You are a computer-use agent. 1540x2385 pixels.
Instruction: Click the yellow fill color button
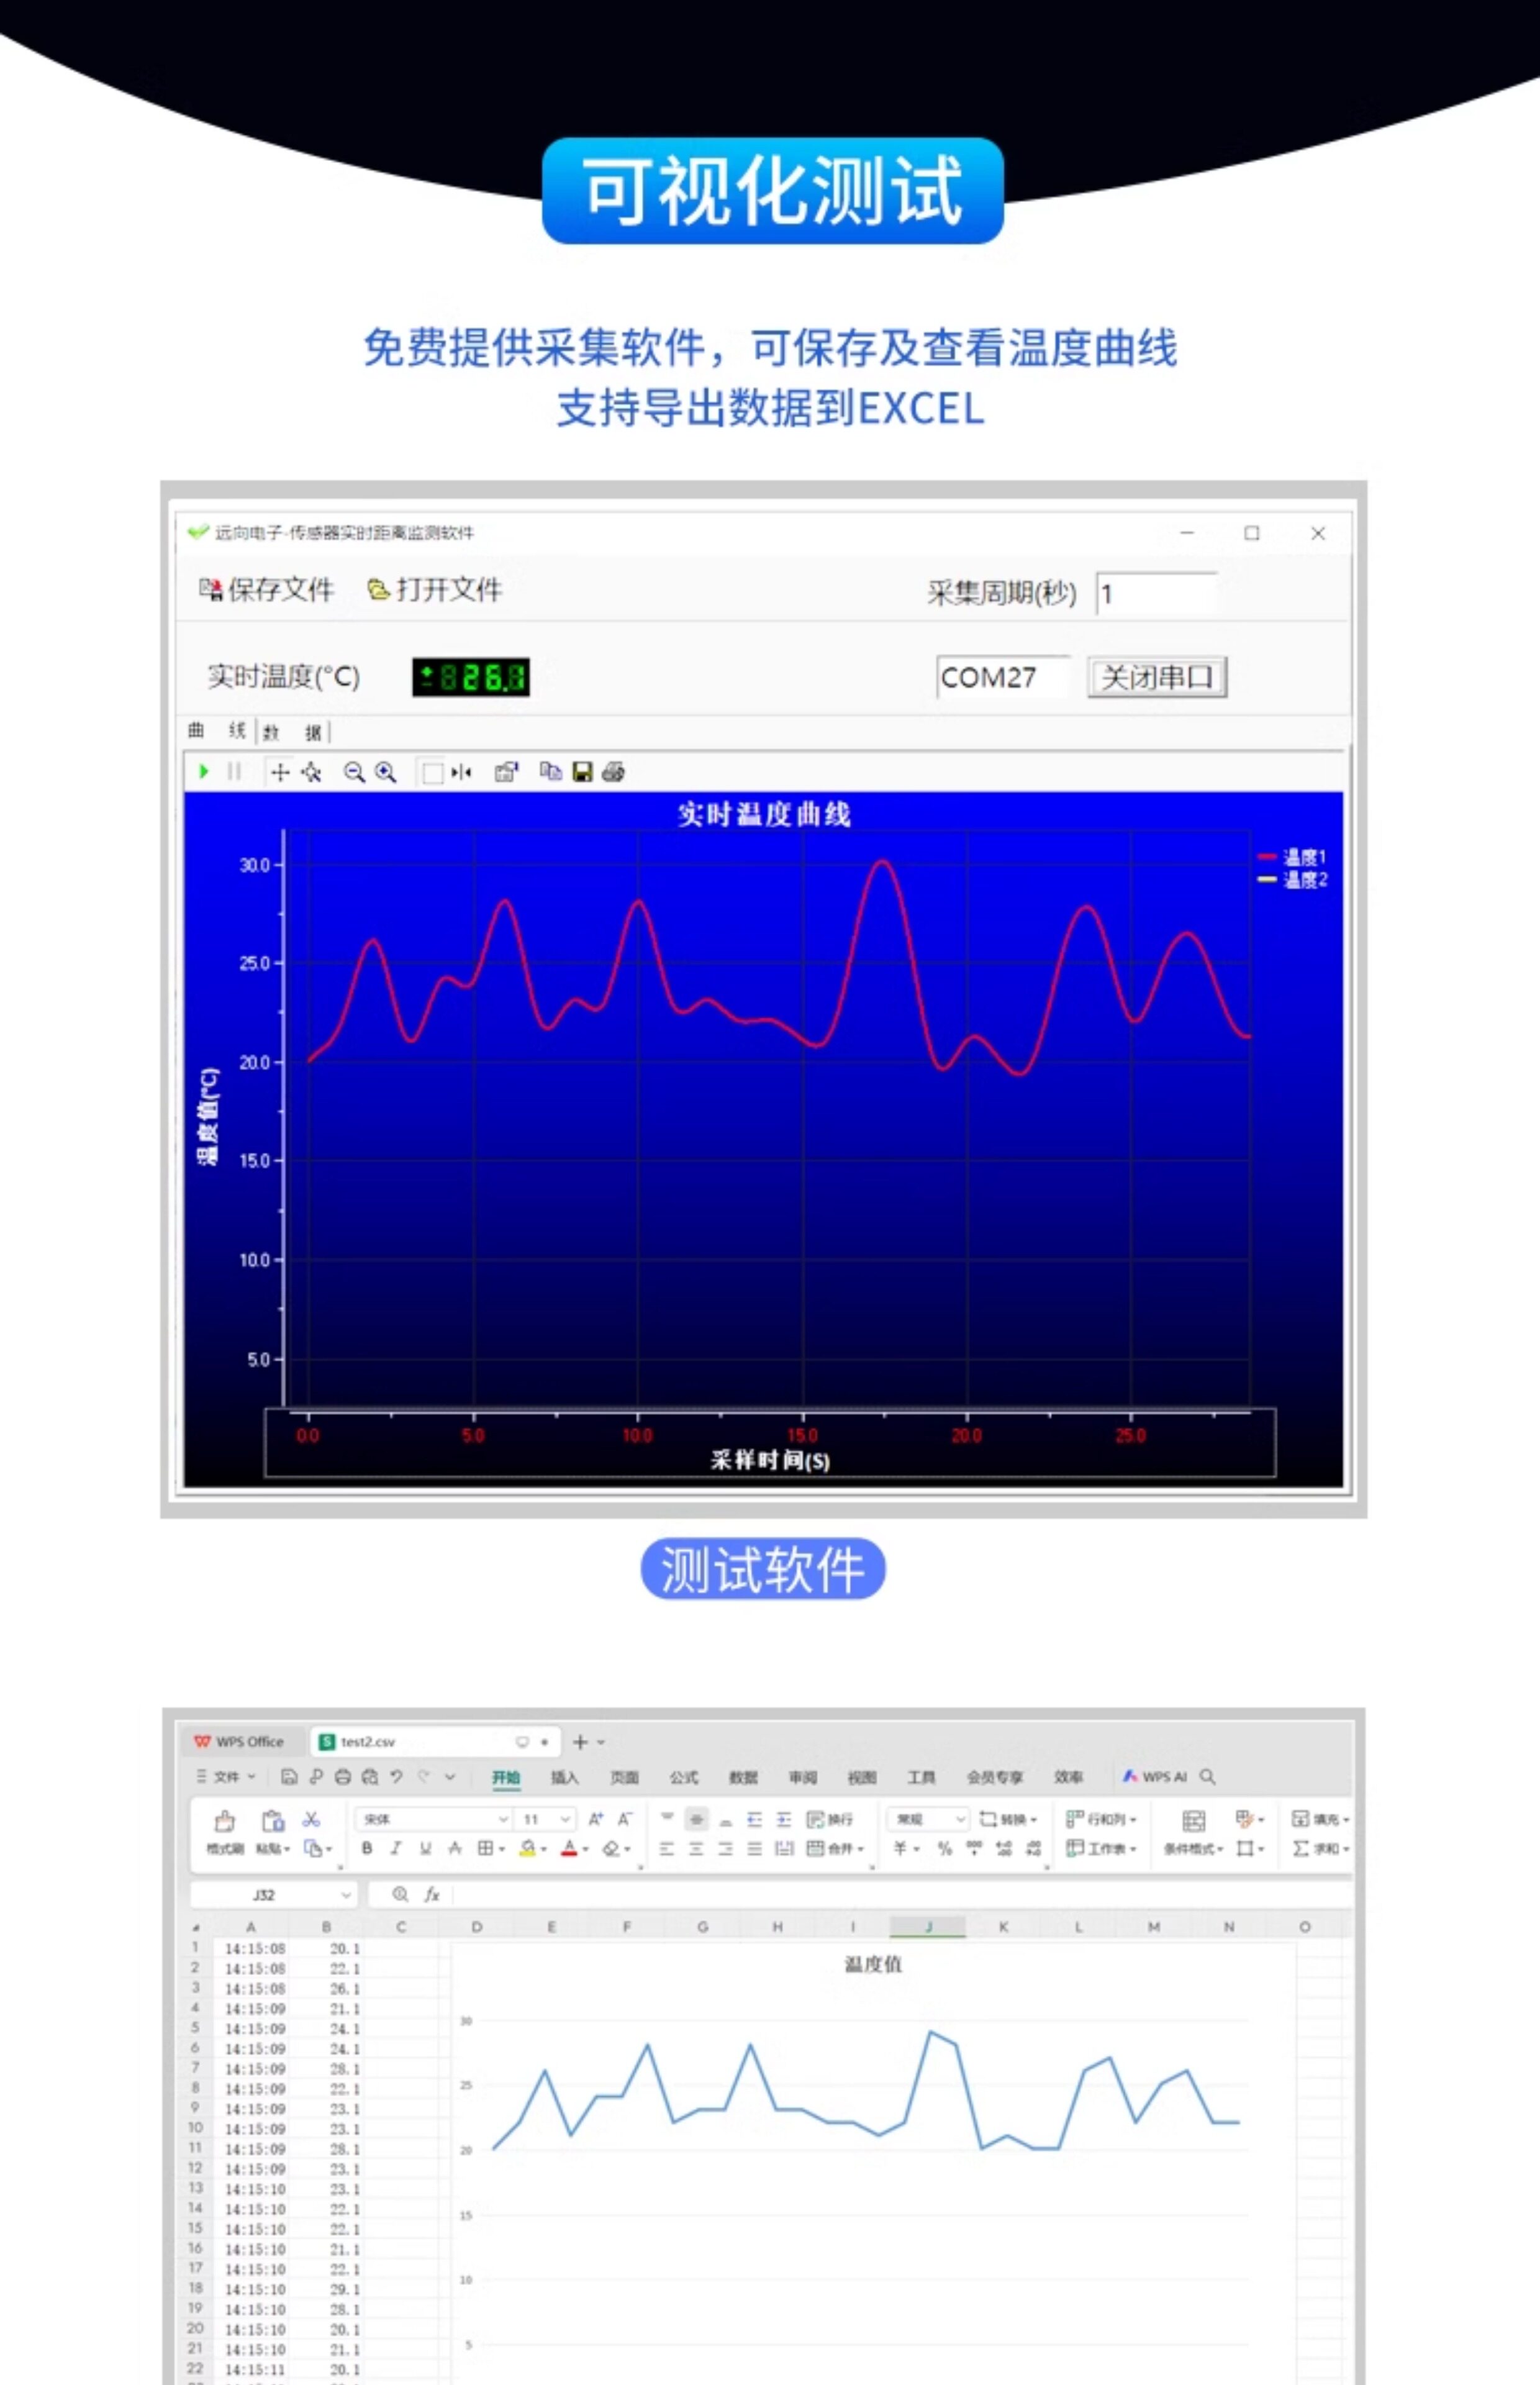(x=527, y=1849)
